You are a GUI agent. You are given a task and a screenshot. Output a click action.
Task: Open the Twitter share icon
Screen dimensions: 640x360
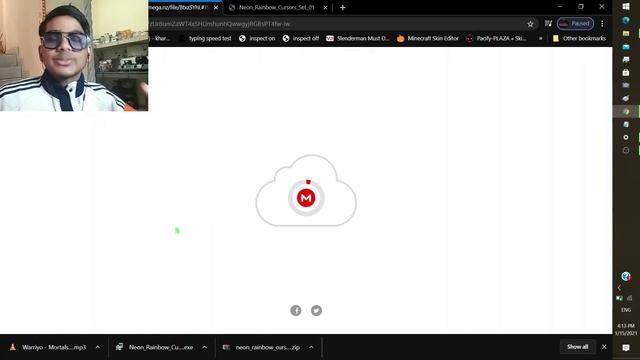coord(316,311)
